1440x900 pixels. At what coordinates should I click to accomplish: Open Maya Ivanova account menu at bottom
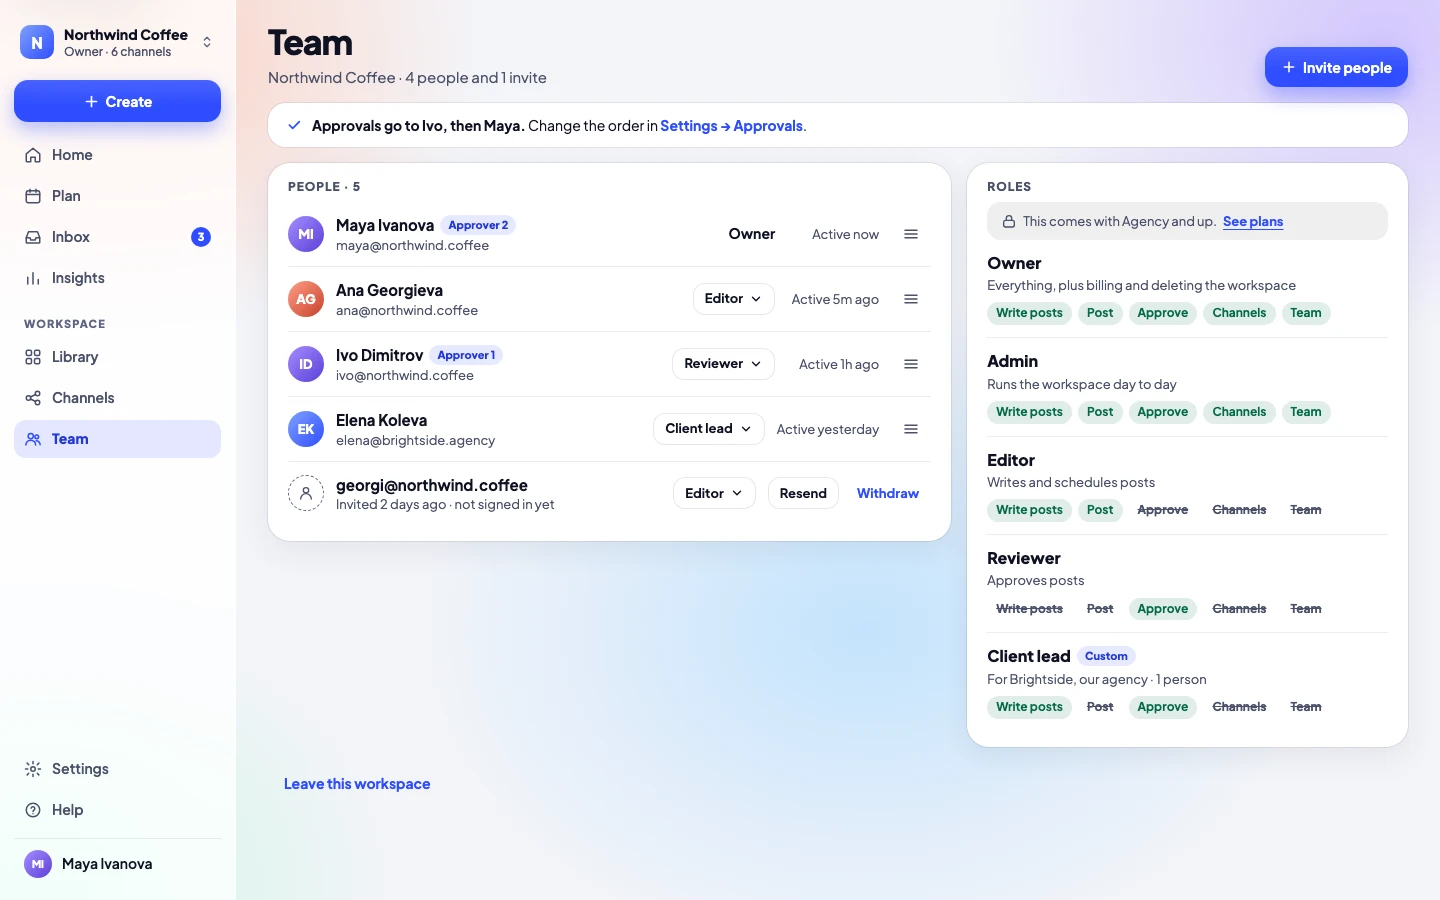coord(118,864)
